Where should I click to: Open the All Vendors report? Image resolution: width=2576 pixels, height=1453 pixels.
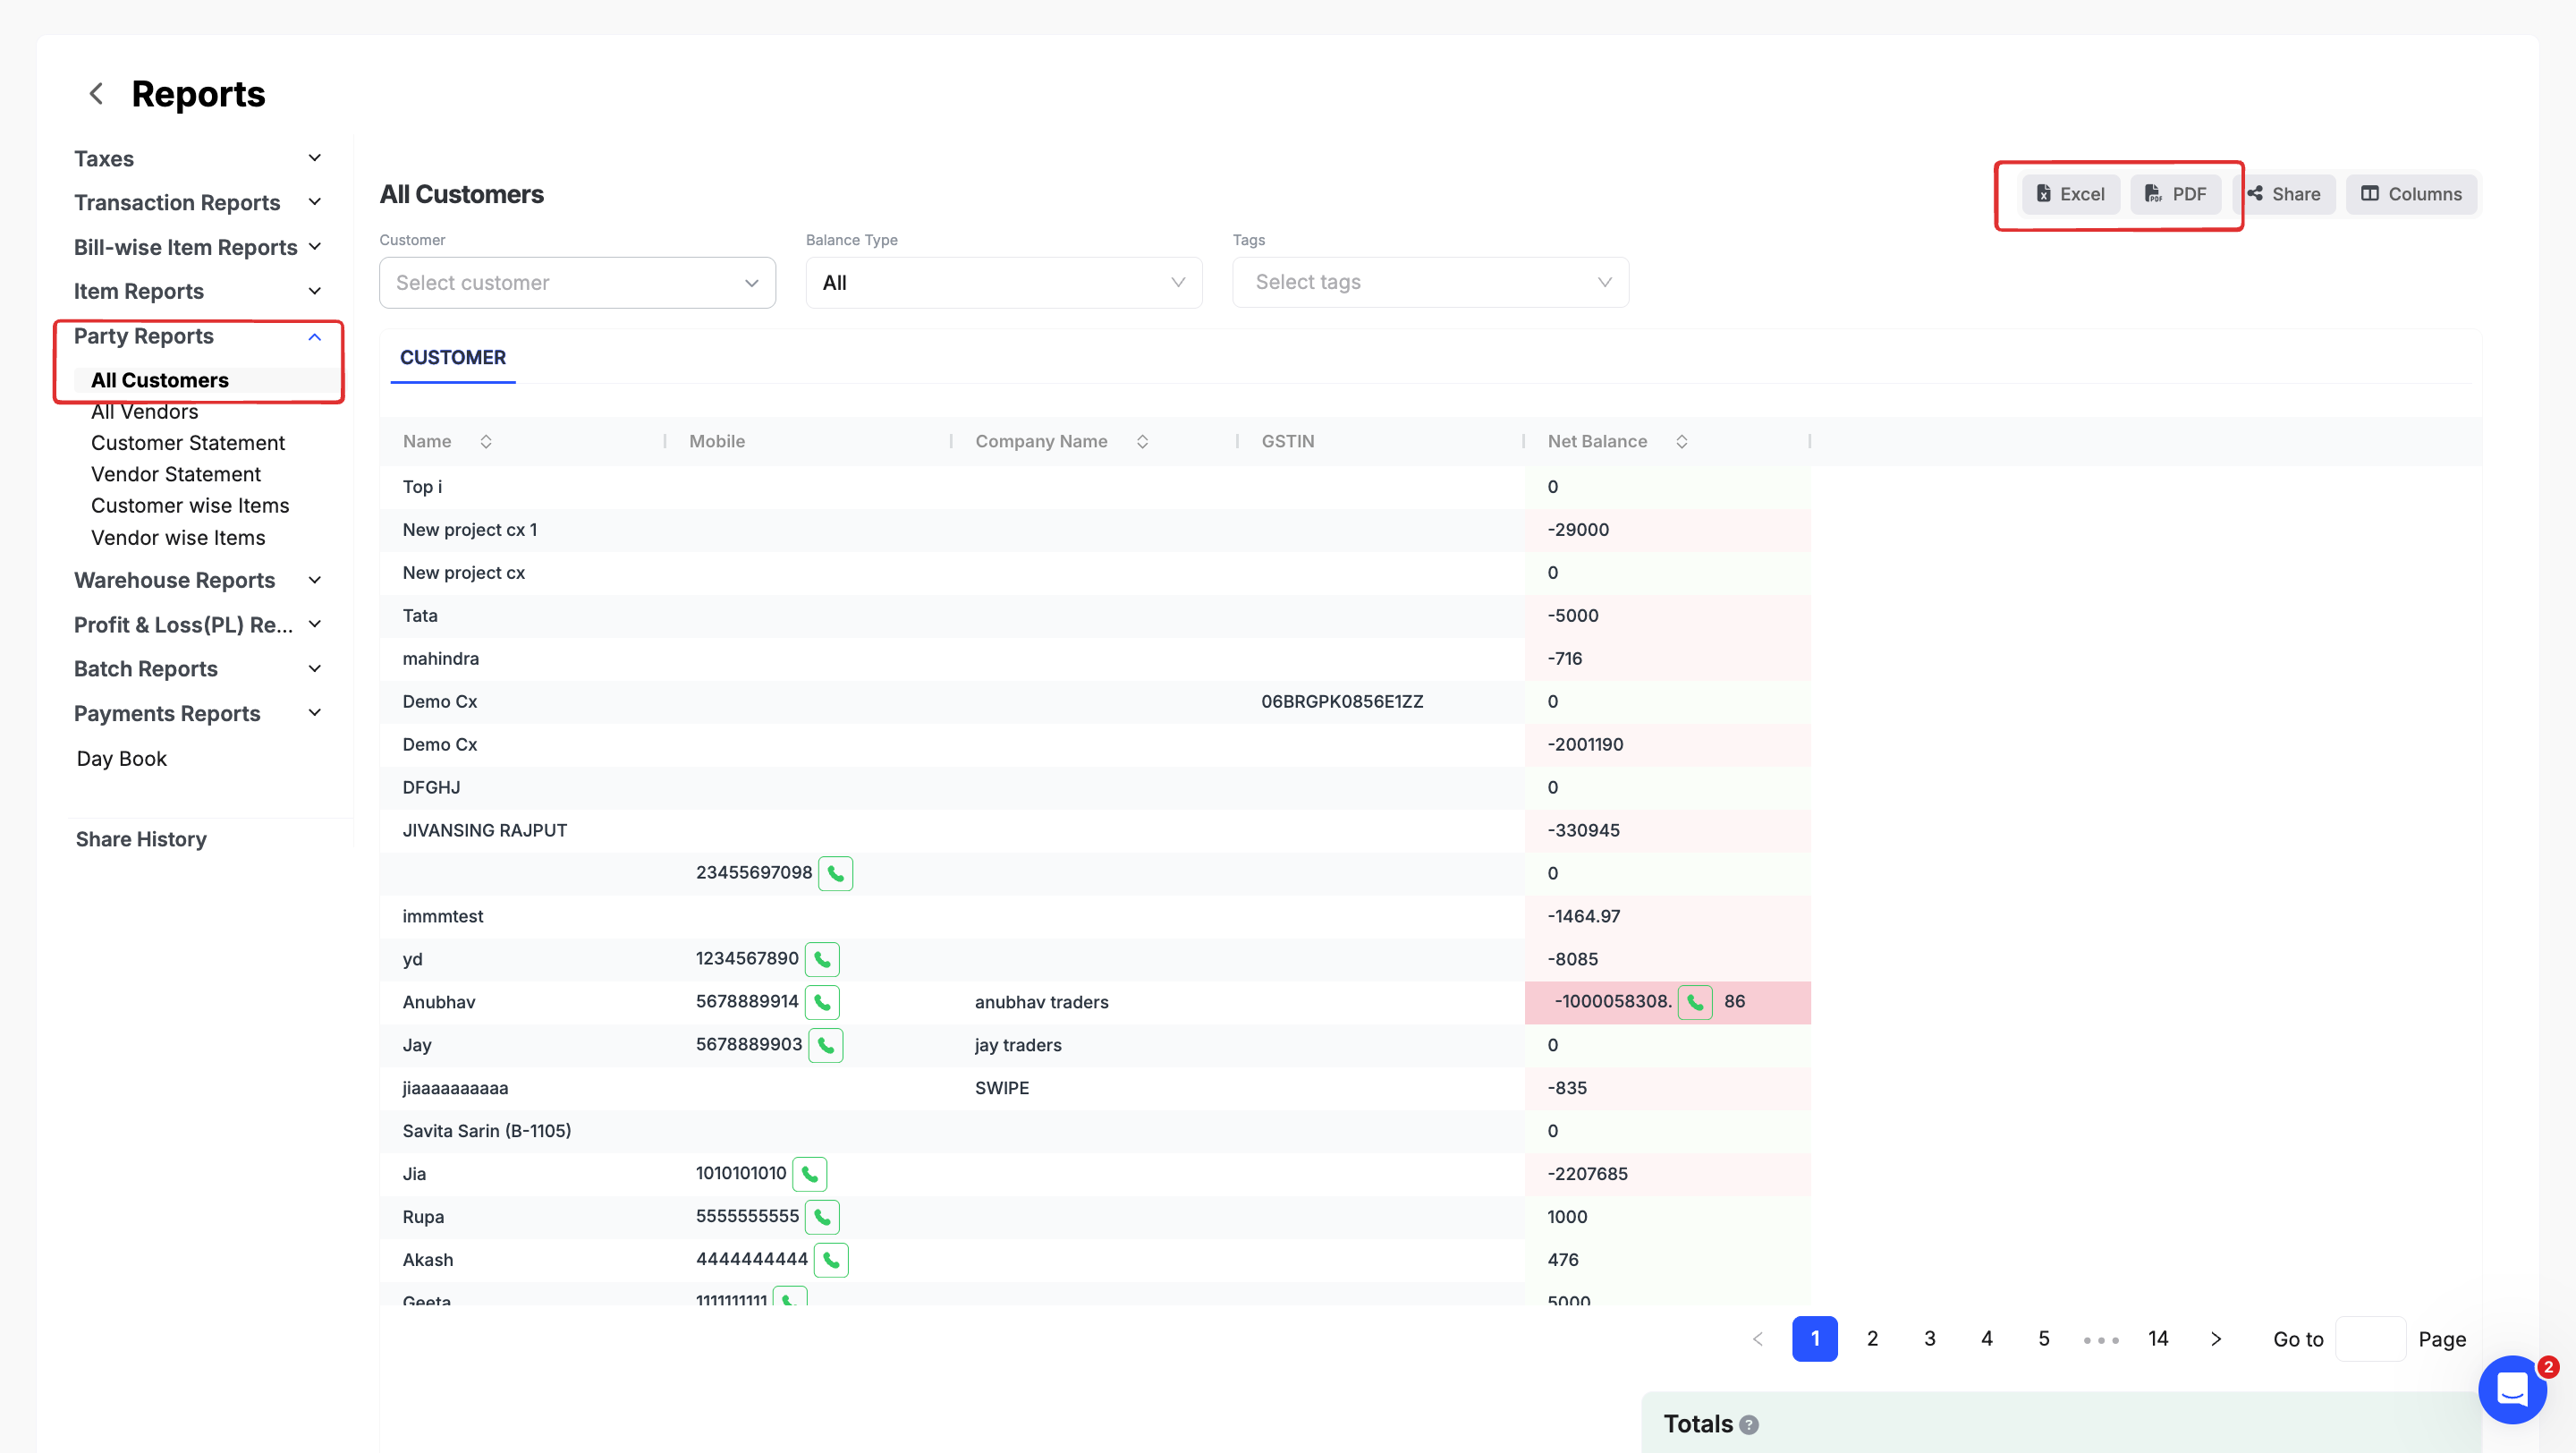coord(144,412)
